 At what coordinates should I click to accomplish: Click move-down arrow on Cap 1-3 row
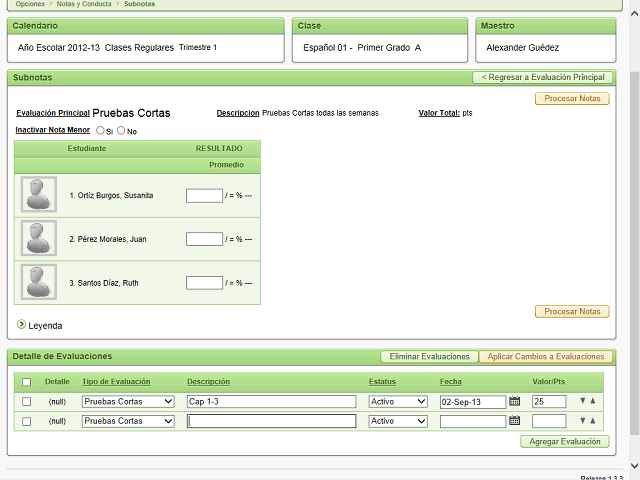(x=583, y=401)
